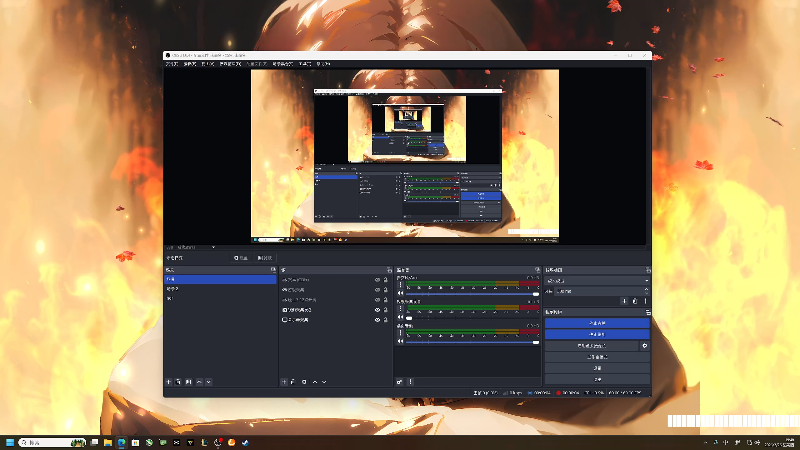Delete the transition with the trash icon
This screenshot has width=800, height=450.
click(635, 301)
